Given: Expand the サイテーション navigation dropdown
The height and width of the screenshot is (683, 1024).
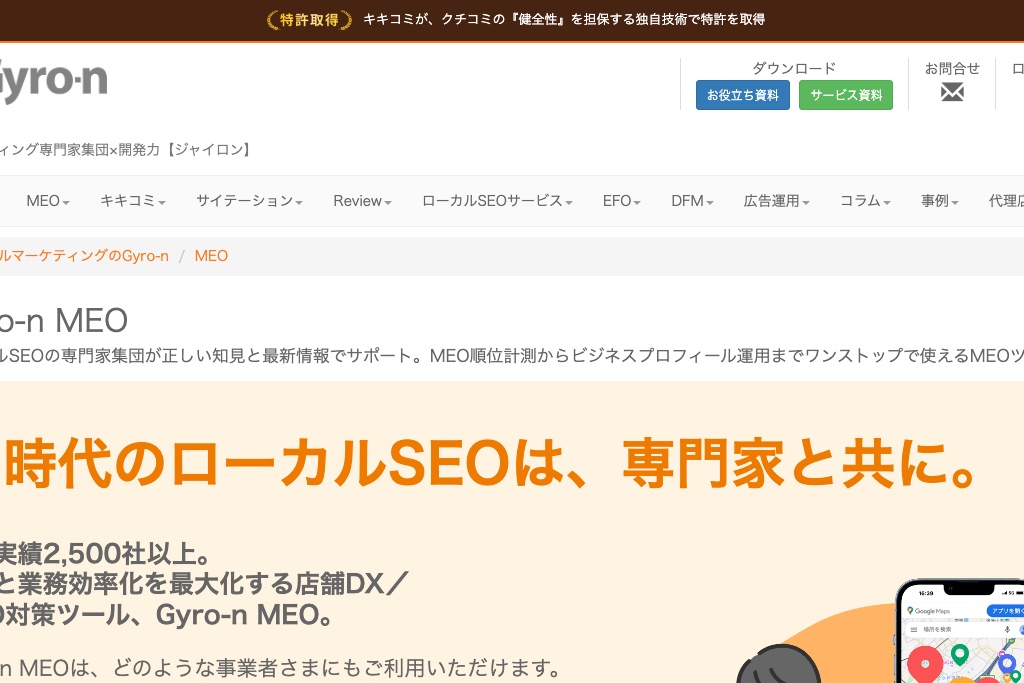Looking at the screenshot, I should coord(249,201).
